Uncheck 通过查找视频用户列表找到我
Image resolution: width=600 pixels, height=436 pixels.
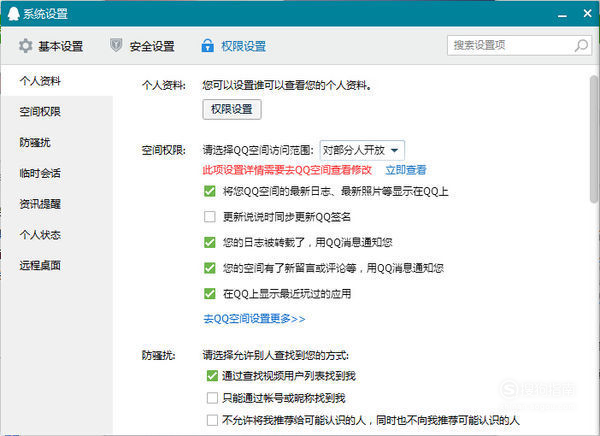click(x=212, y=376)
